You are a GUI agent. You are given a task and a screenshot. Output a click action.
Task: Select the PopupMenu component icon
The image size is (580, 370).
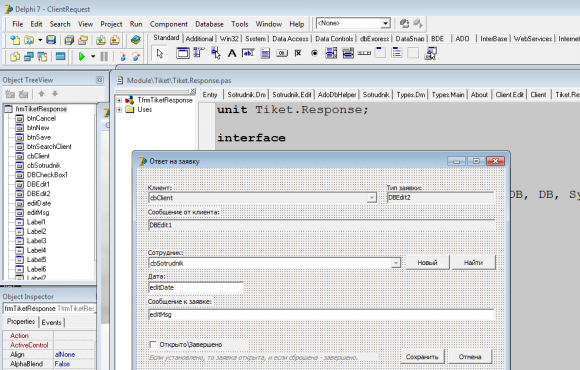click(x=216, y=53)
